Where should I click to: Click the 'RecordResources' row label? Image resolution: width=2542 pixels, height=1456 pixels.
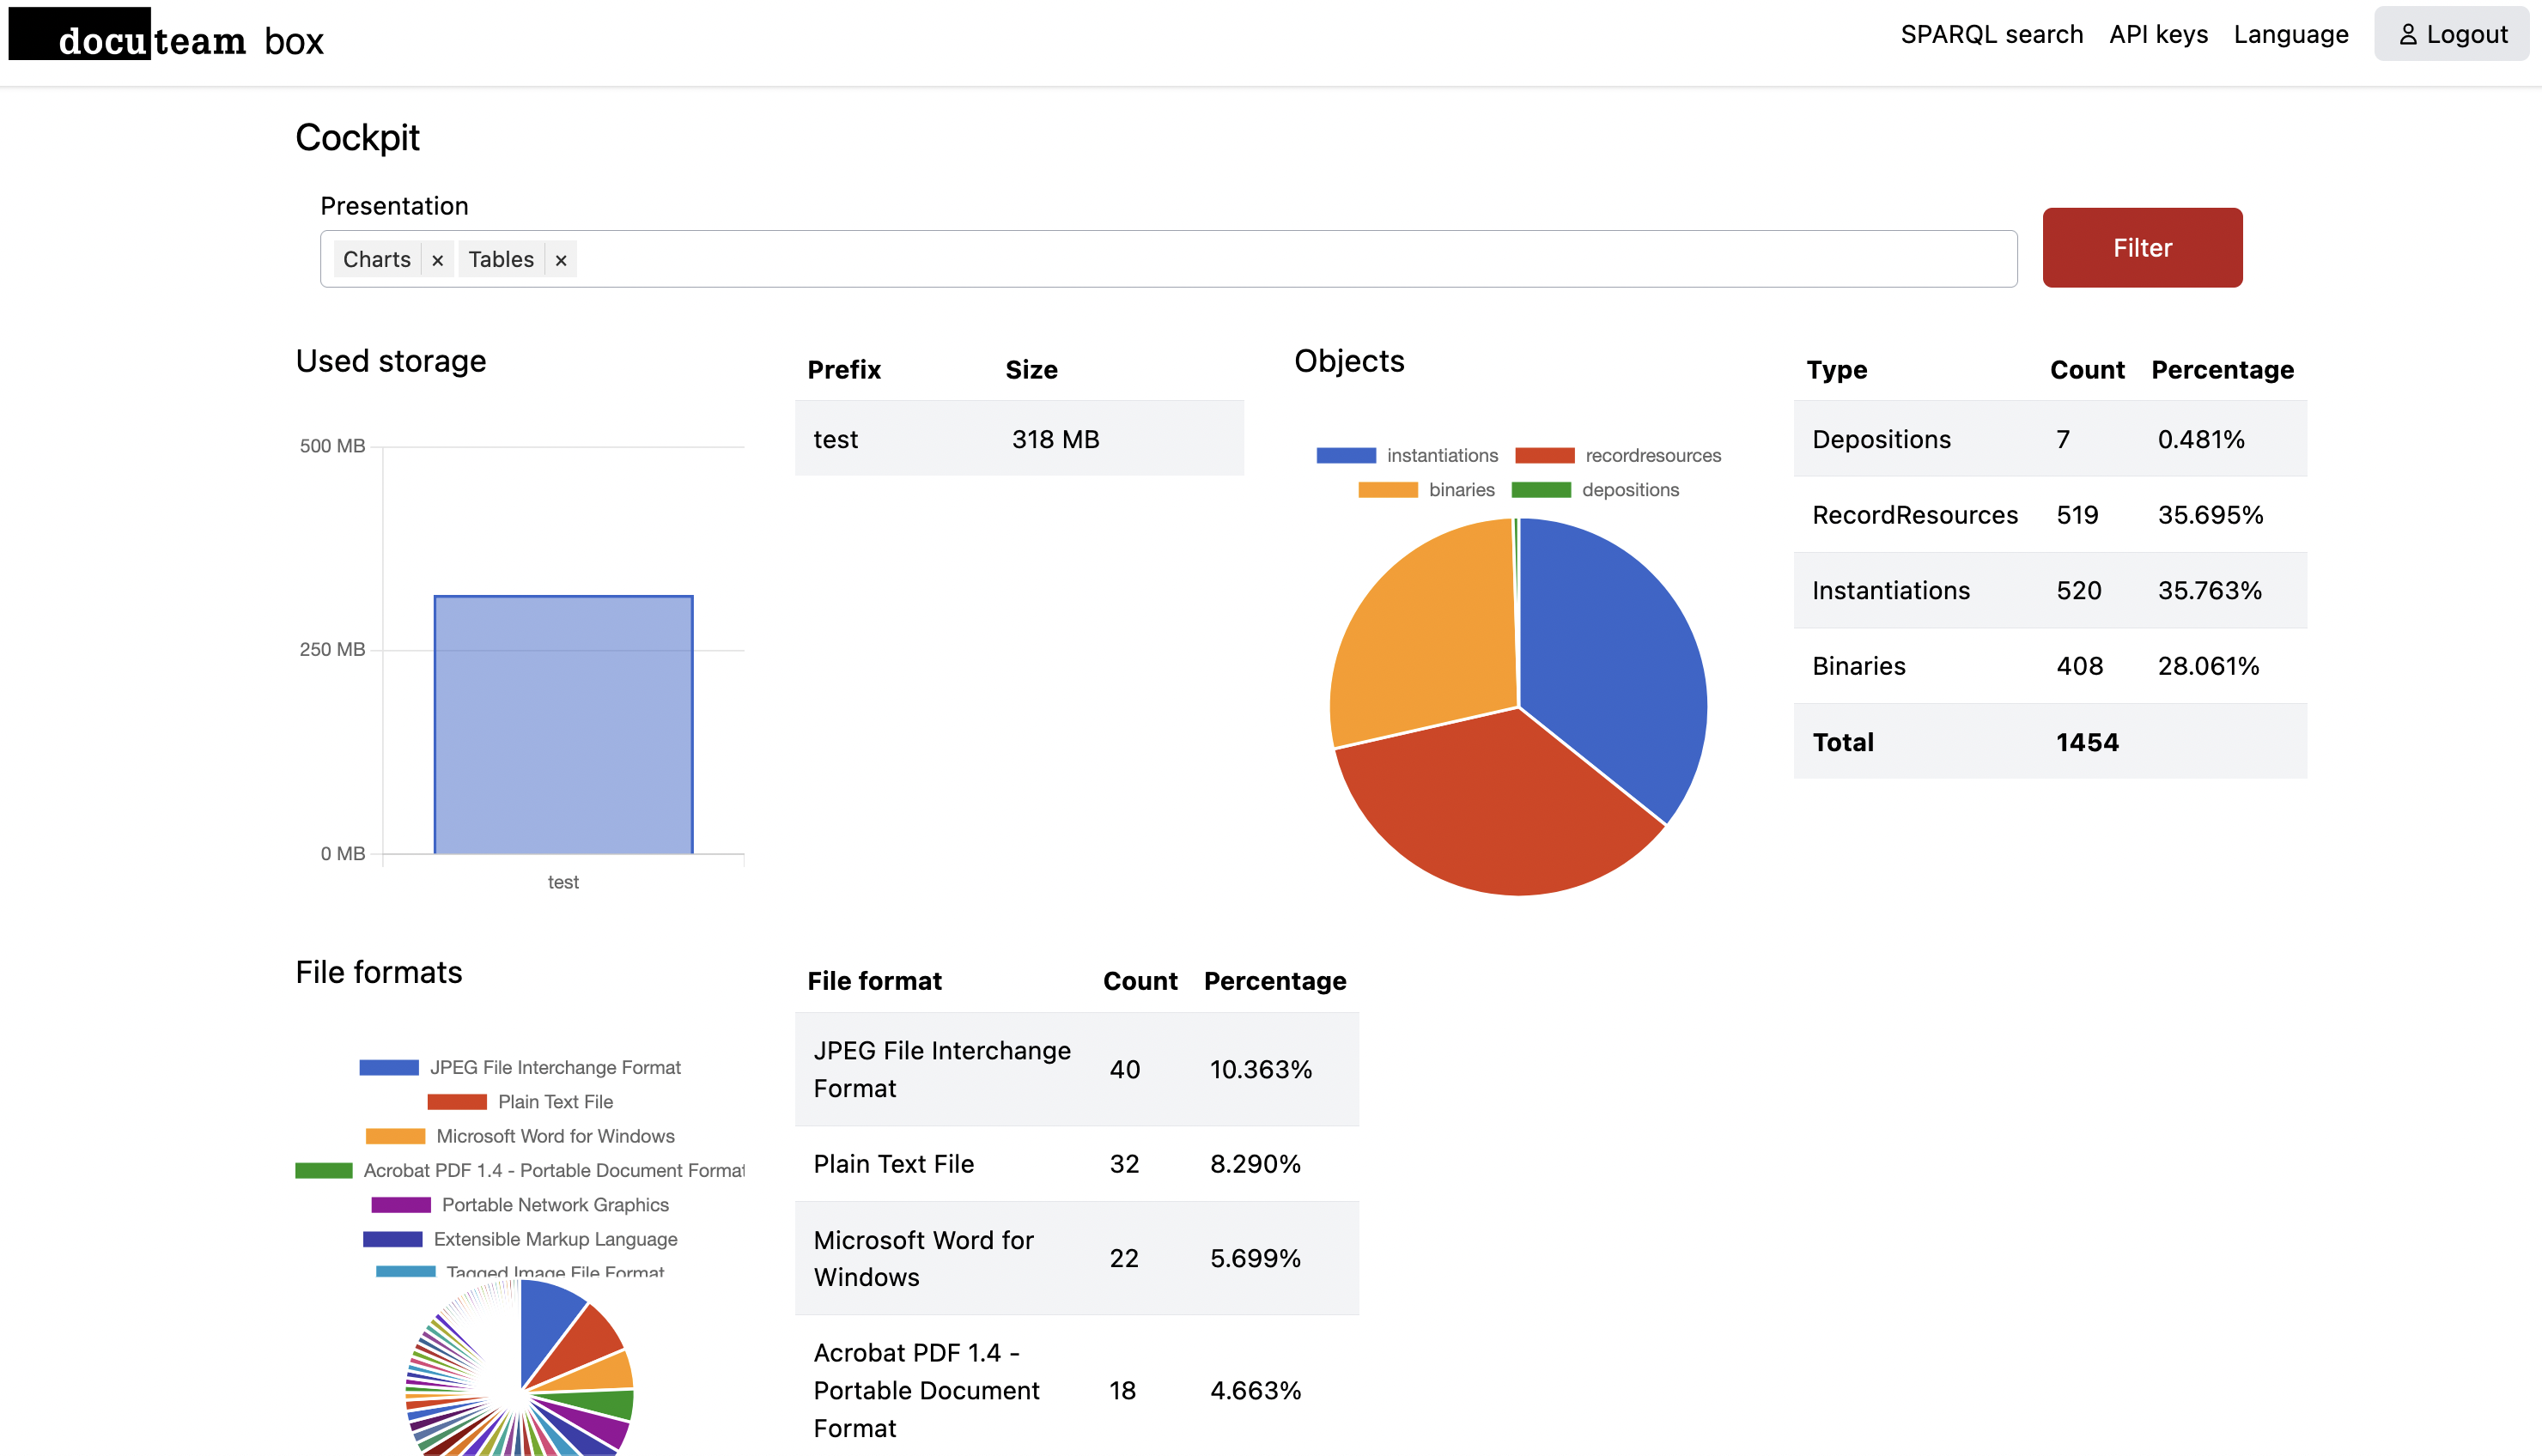pyautogui.click(x=1915, y=516)
